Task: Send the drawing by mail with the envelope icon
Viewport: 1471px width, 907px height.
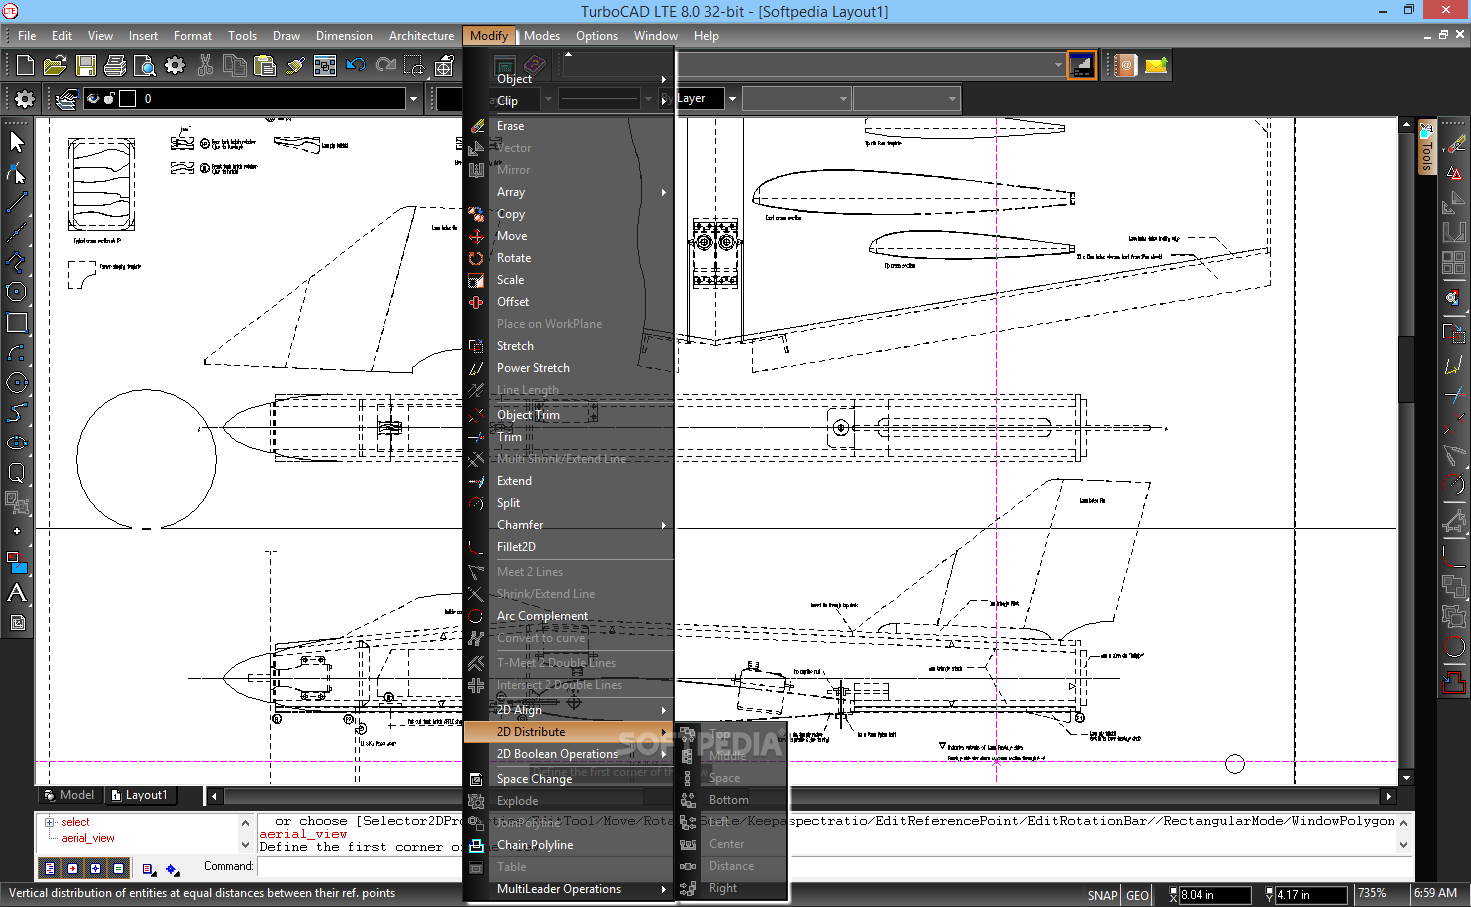Action: click(1156, 66)
